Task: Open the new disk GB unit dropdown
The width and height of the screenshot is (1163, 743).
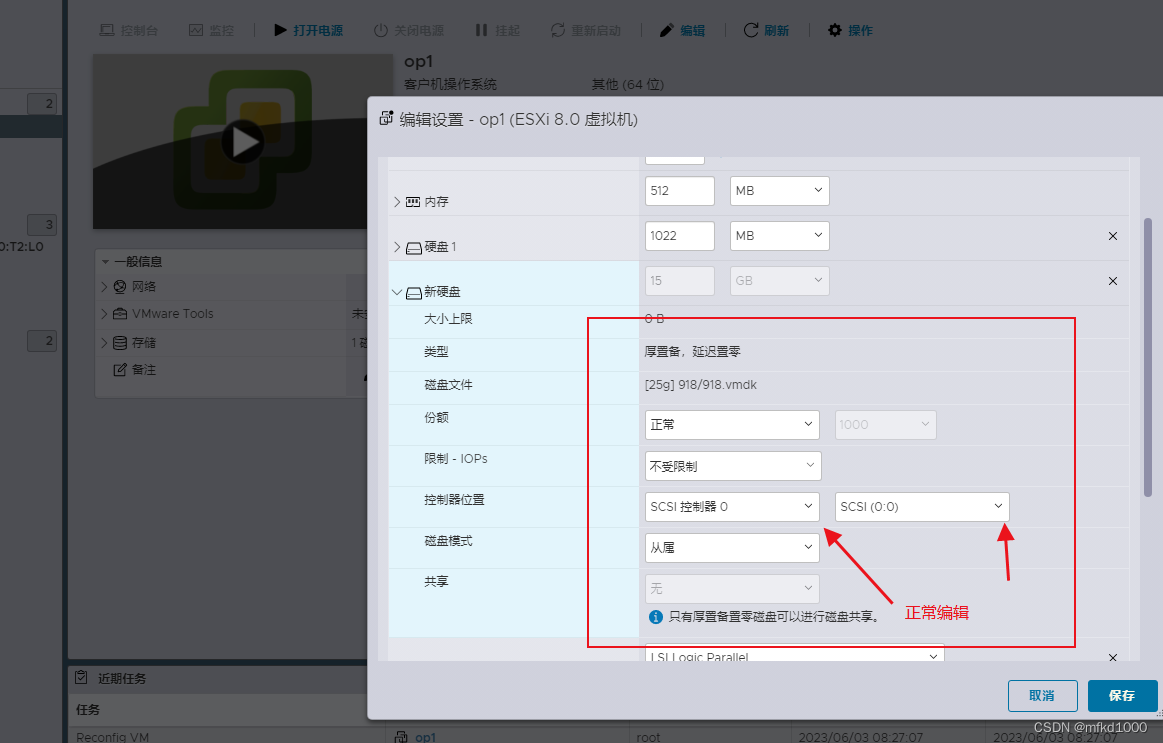Action: click(780, 281)
